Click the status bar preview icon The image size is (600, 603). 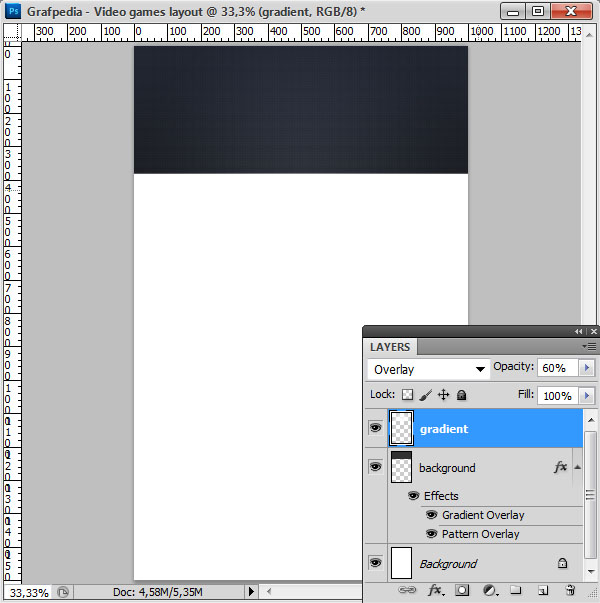63,591
